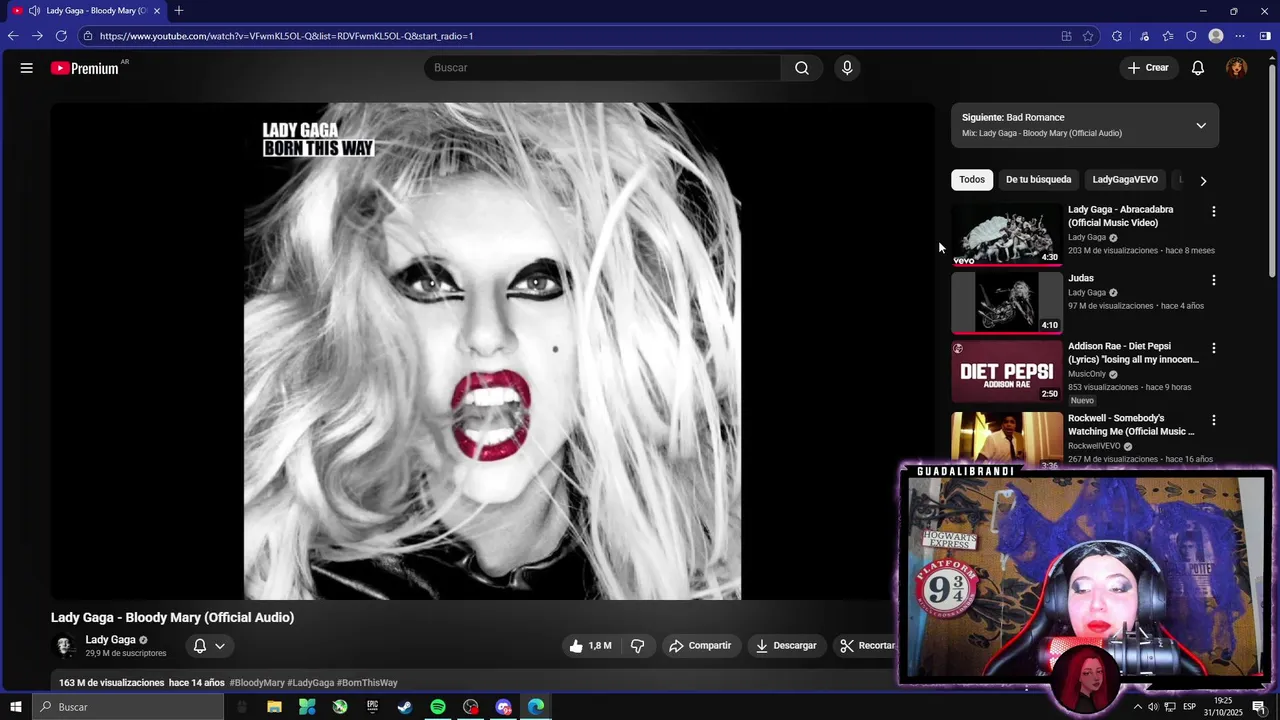The height and width of the screenshot is (720, 1280).
Task: Go to YouTube Premium home logo
Action: click(86, 68)
